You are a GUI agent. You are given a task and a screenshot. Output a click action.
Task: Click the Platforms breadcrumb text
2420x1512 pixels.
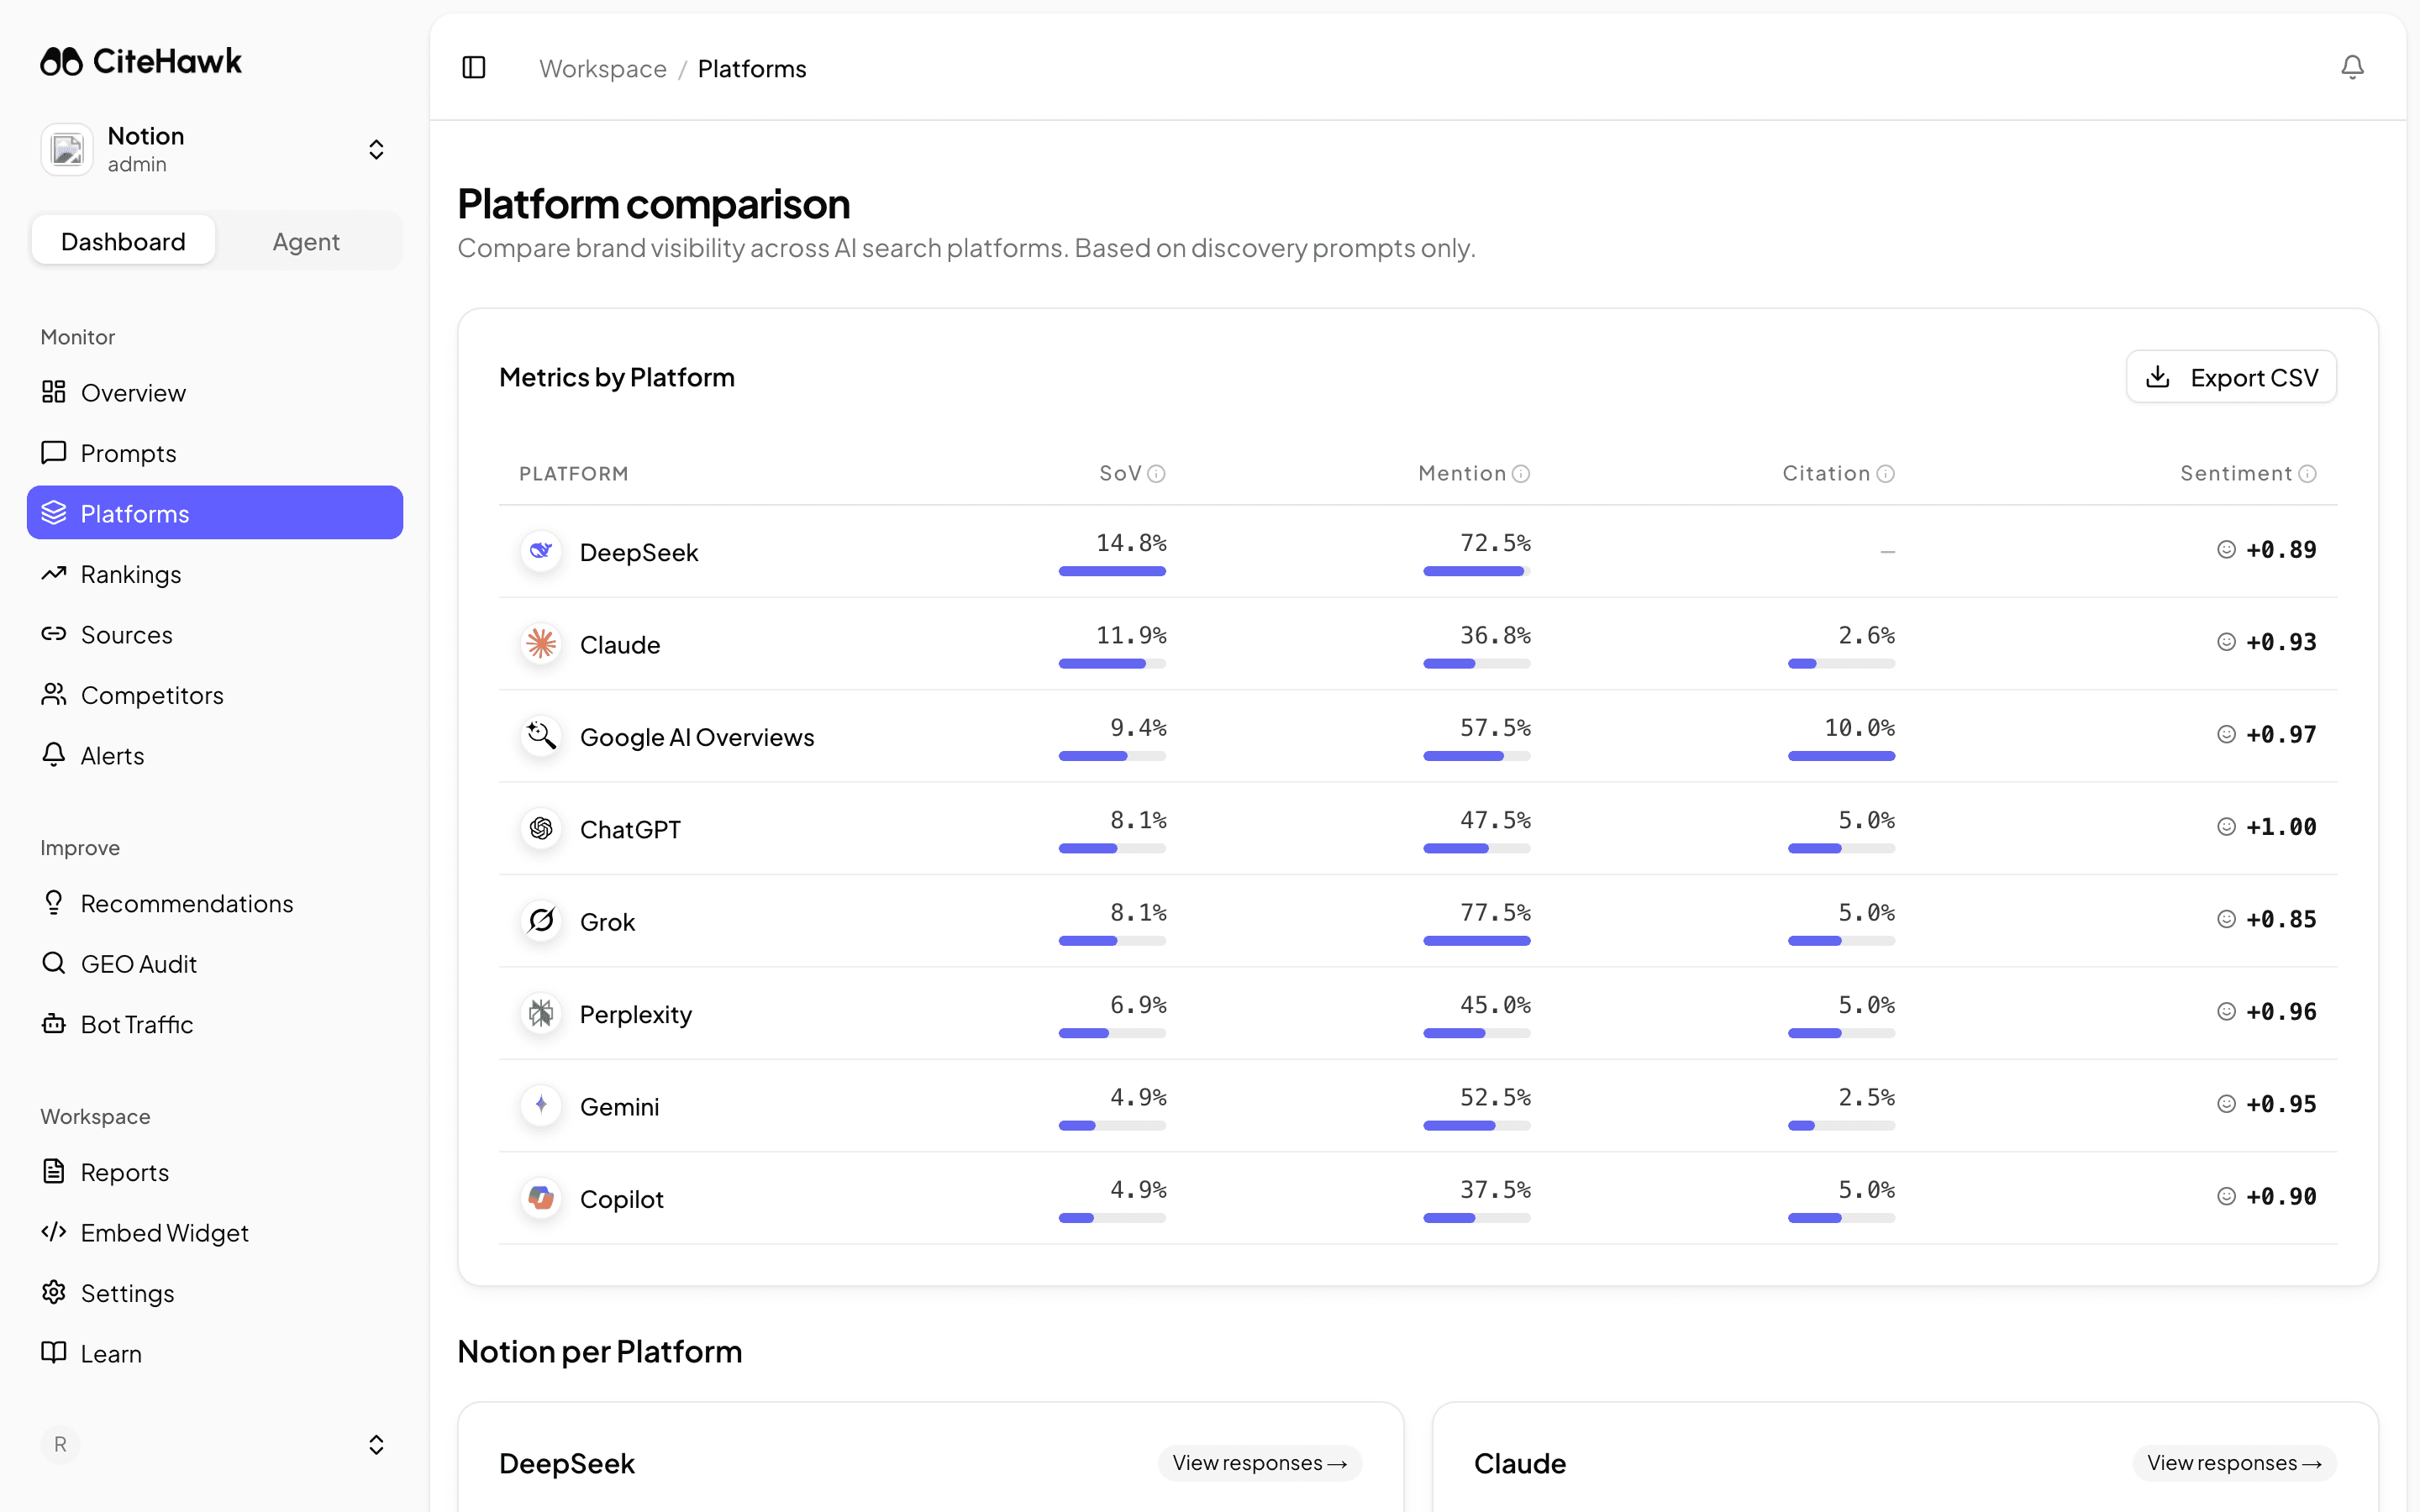point(752,68)
